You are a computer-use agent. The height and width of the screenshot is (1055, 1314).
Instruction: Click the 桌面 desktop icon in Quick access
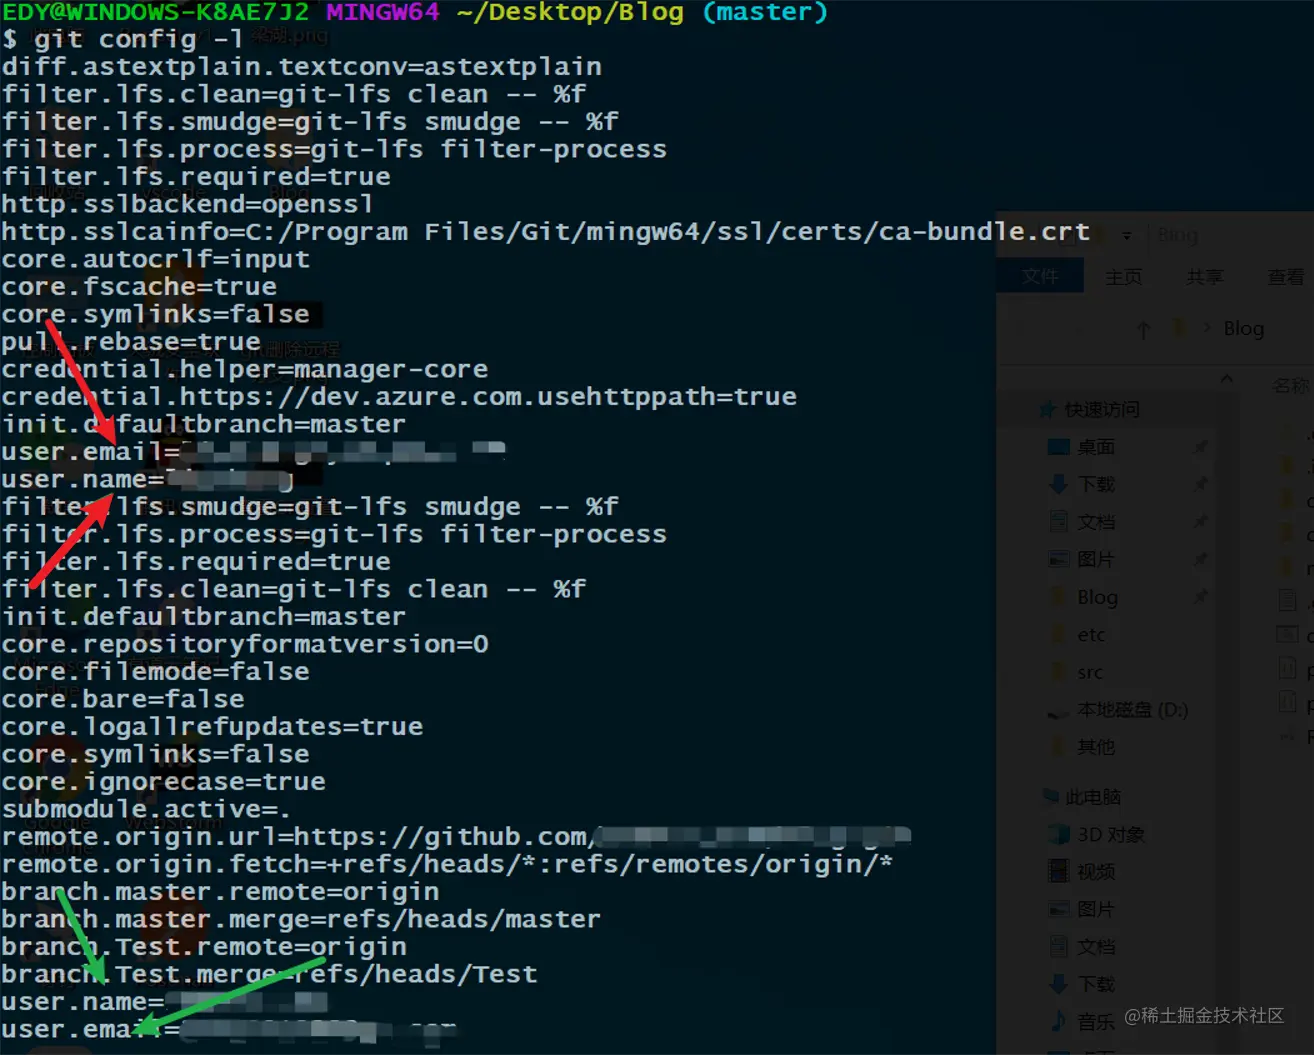[x=1058, y=447]
